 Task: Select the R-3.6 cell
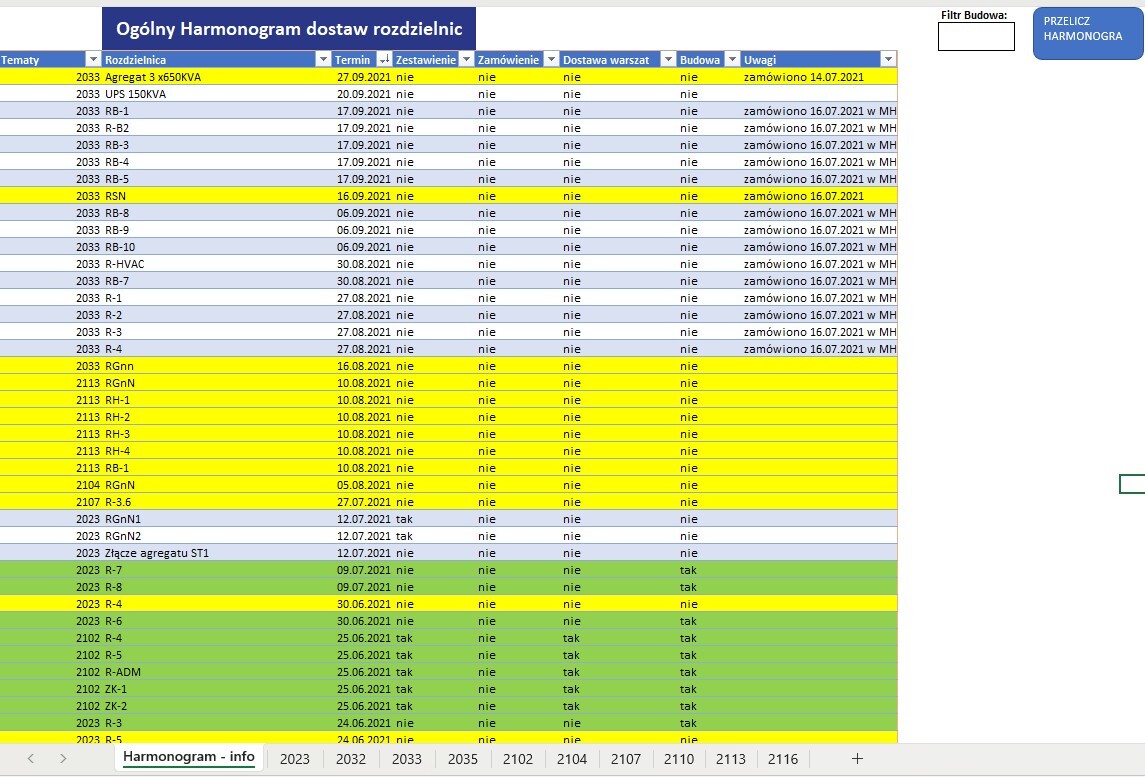pyautogui.click(x=217, y=502)
